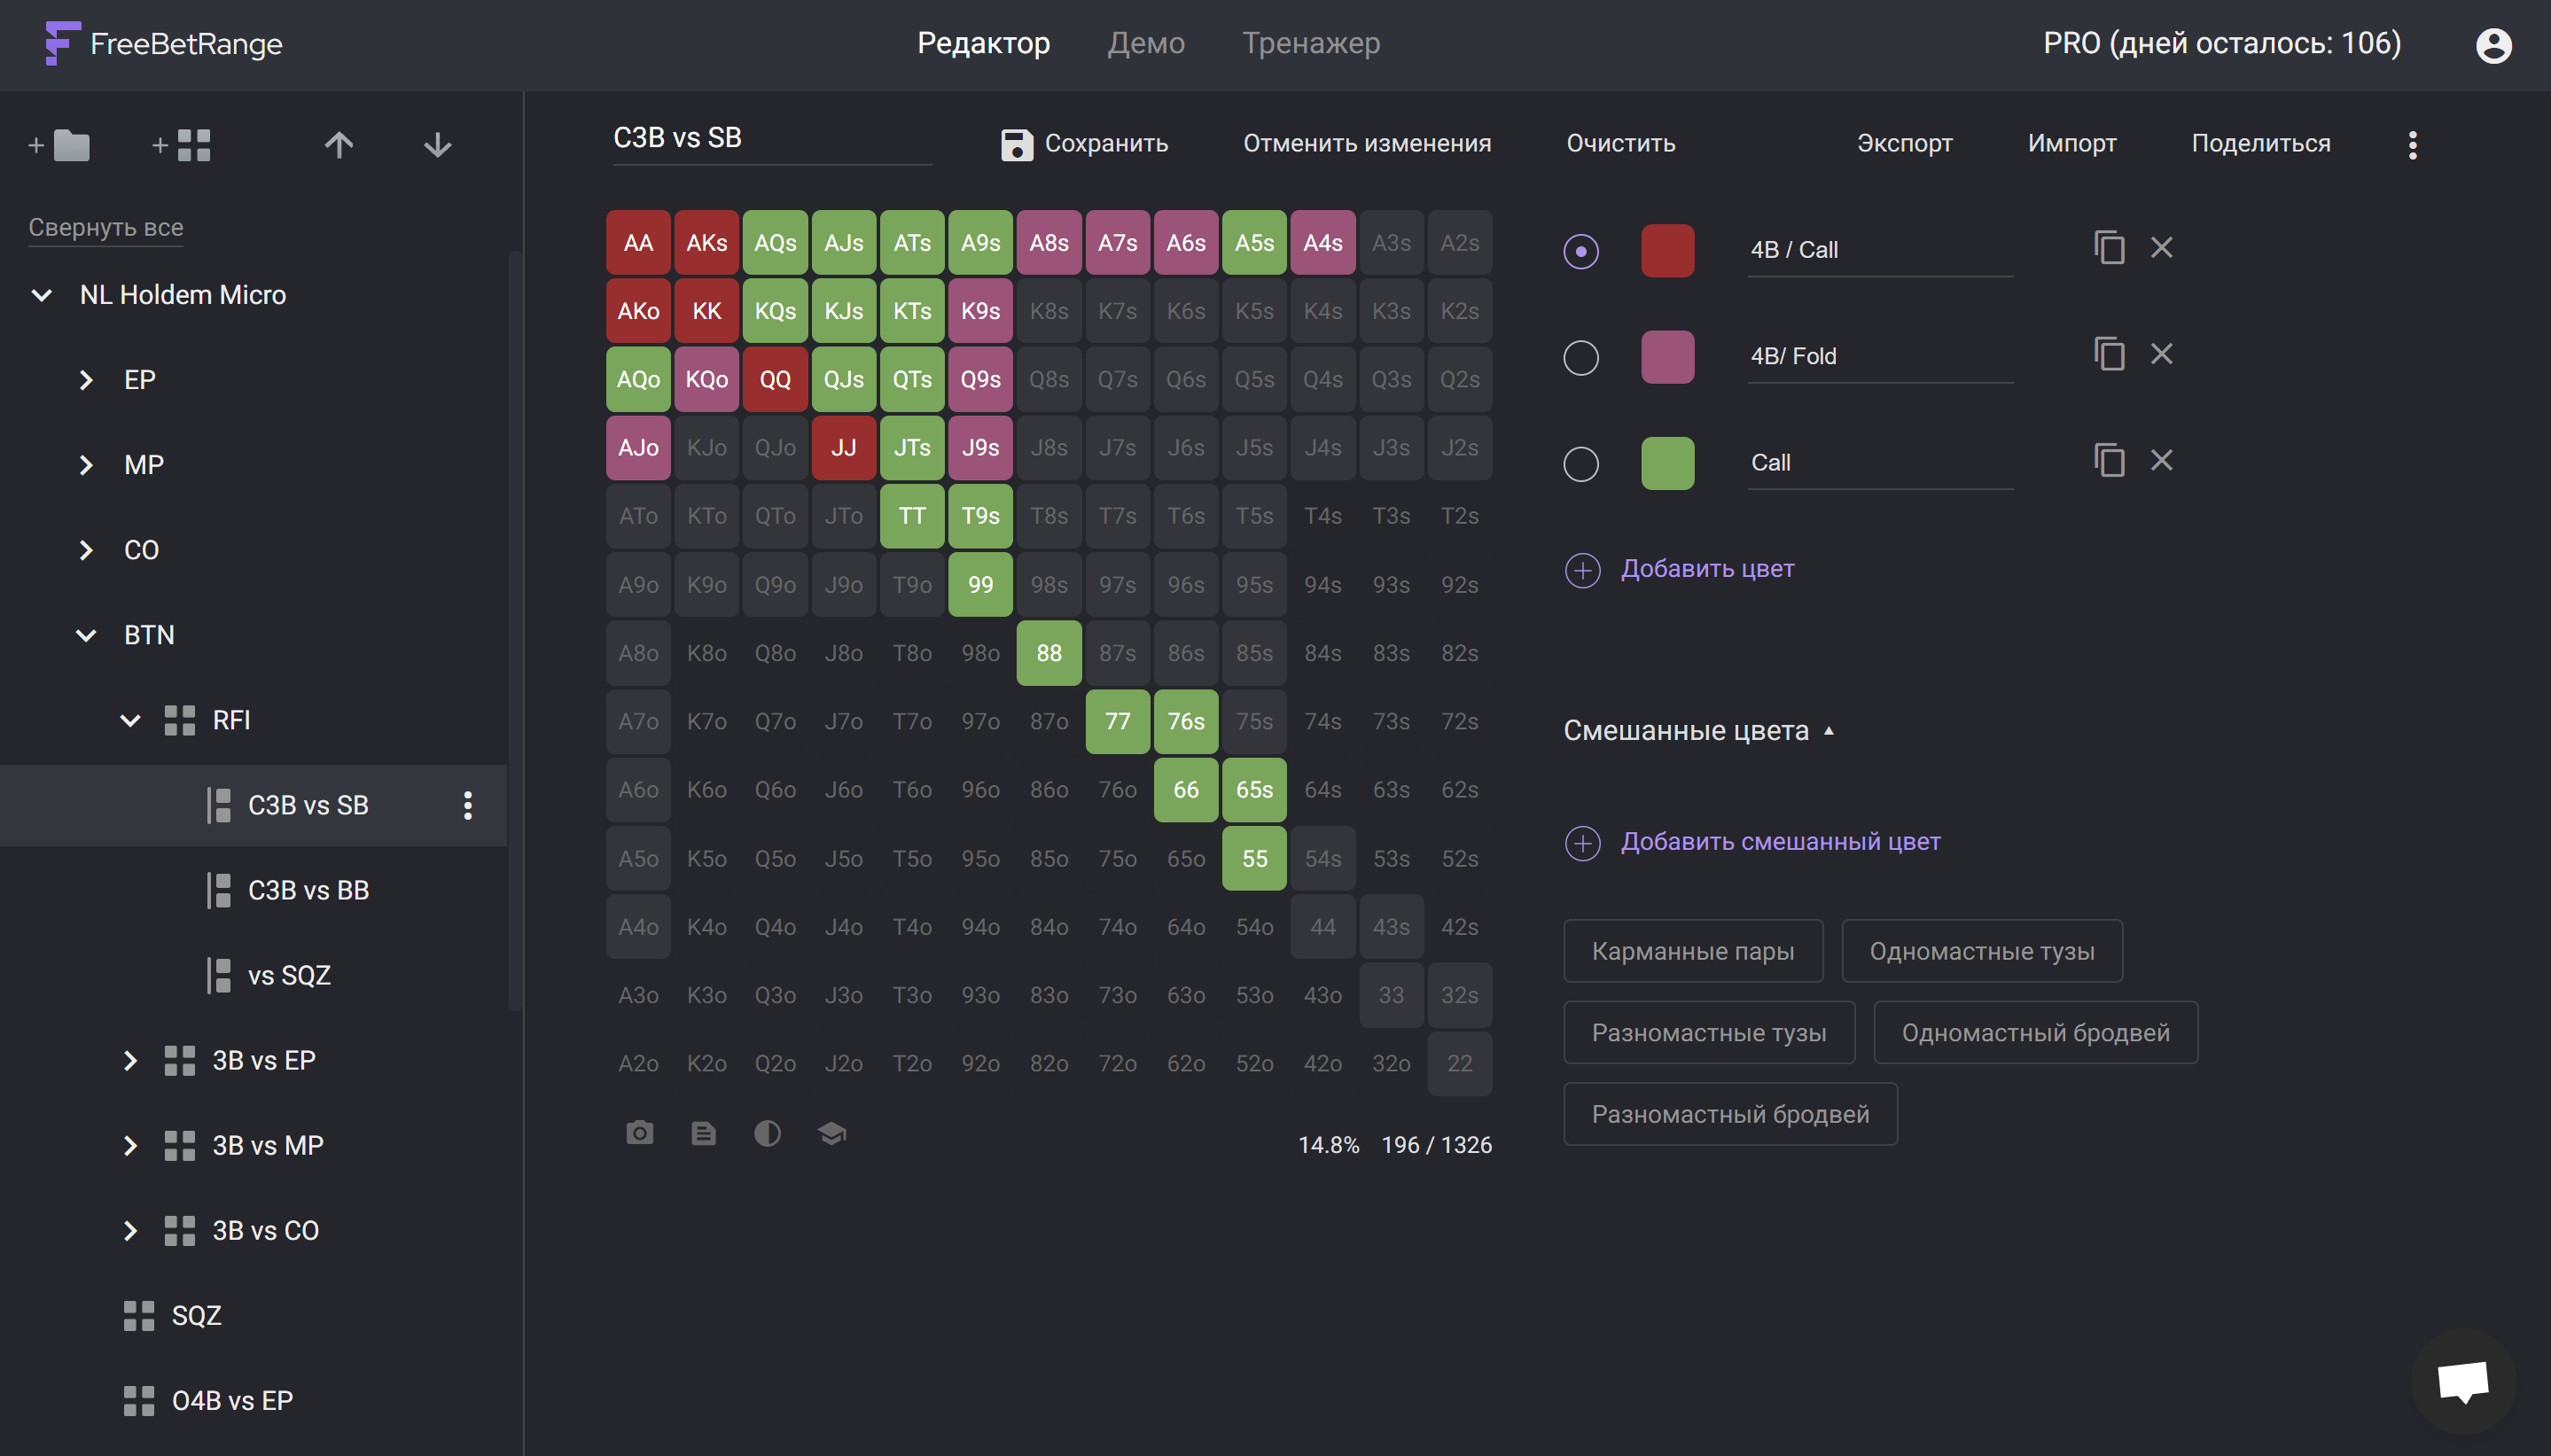The width and height of the screenshot is (2551, 1456).
Task: Collapse the BTN folder
Action: (x=86, y=635)
